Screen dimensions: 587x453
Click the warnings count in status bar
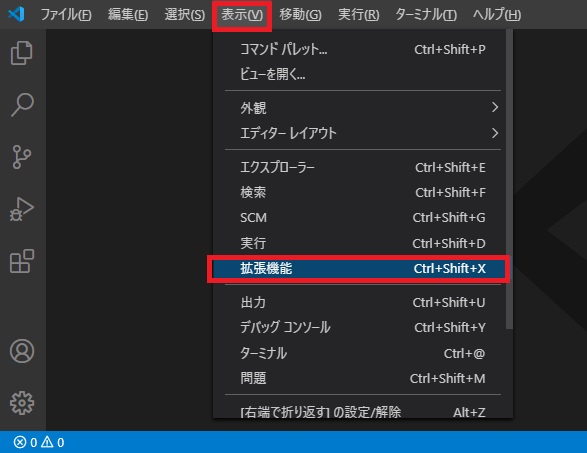[52, 443]
